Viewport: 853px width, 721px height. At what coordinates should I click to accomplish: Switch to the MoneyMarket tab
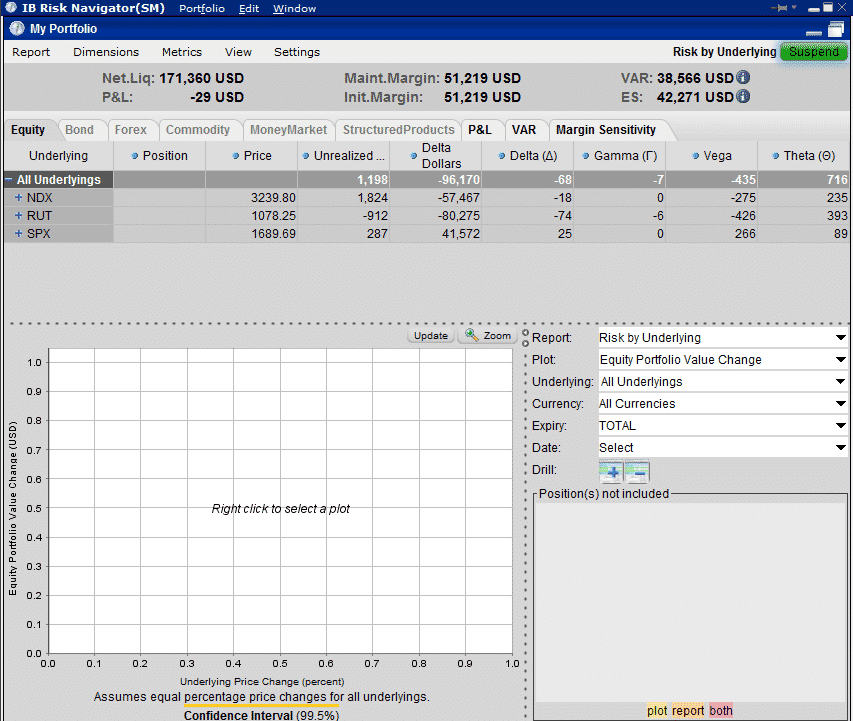pos(288,130)
